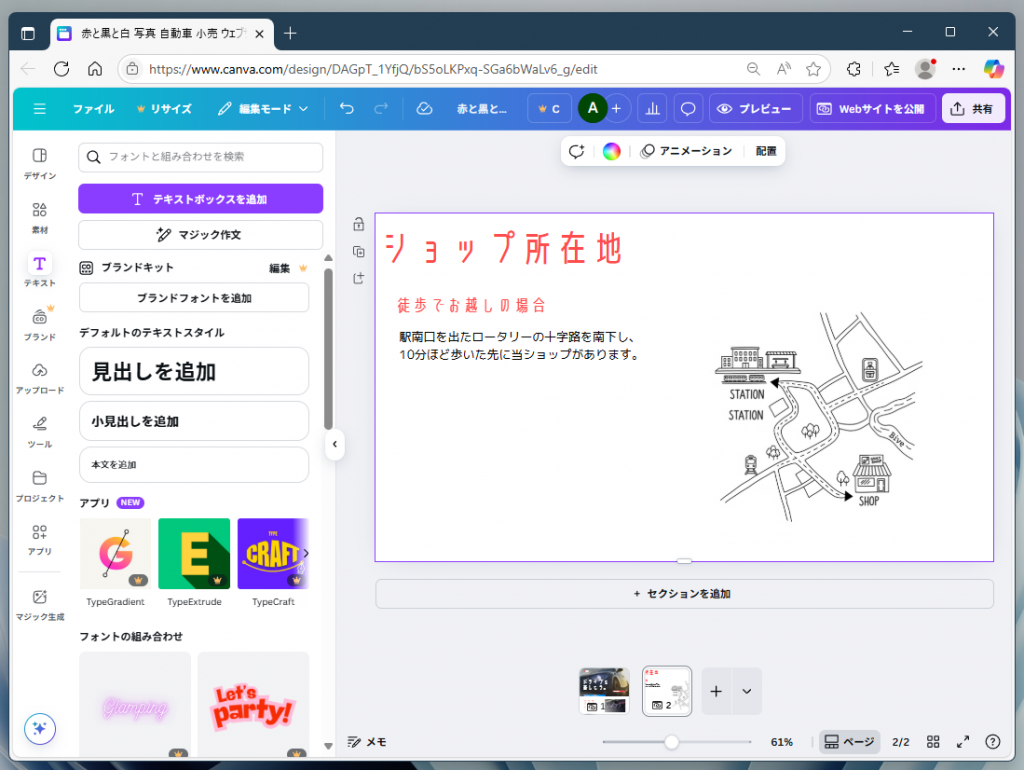Toggle the ページ view in the status bar
This screenshot has width=1024, height=770.
pyautogui.click(x=849, y=742)
